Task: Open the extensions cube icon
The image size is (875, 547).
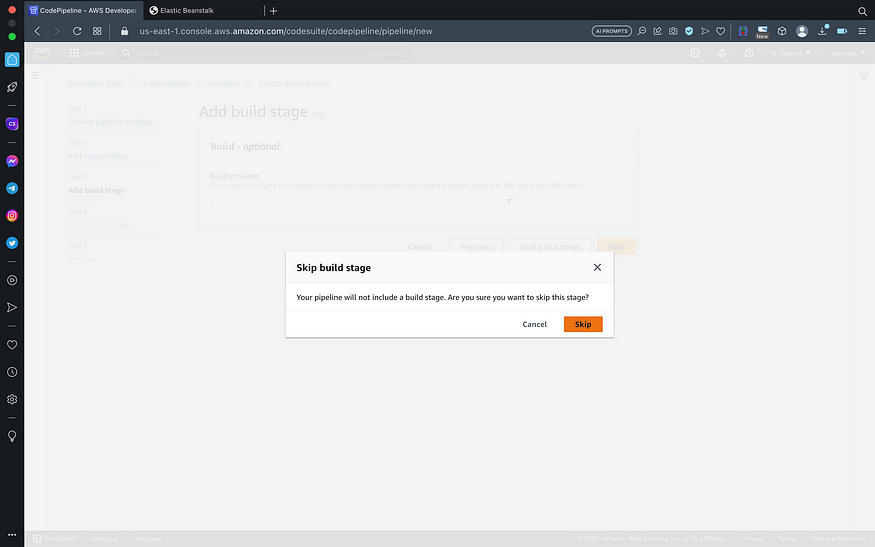Action: (782, 31)
